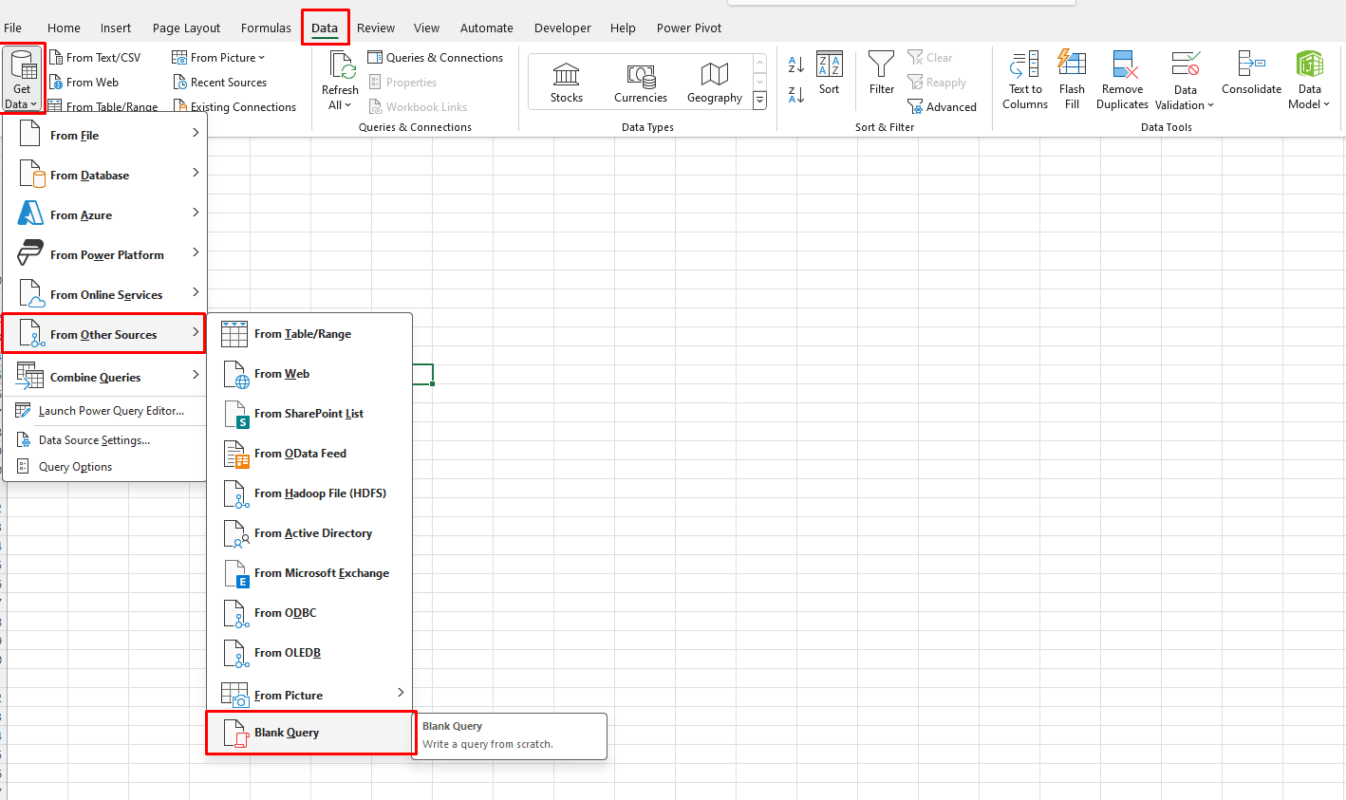Select the Geography data type
The width and height of the screenshot is (1346, 800).
pos(714,83)
